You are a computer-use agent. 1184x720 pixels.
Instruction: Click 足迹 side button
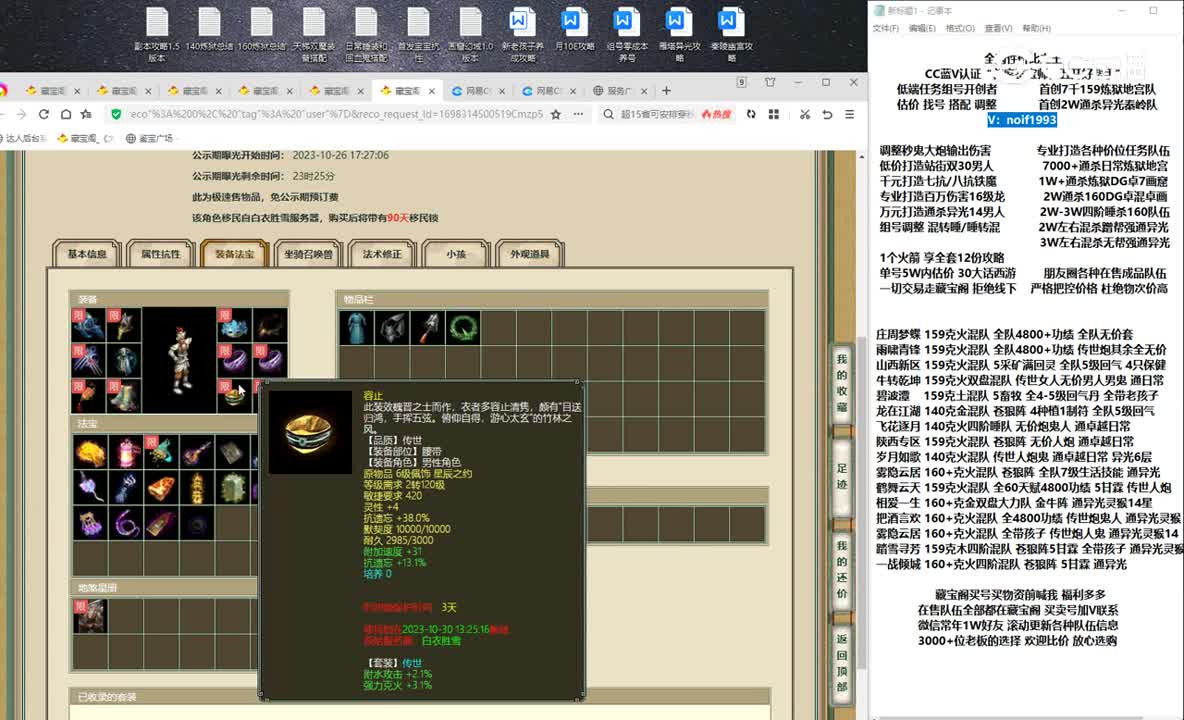pyautogui.click(x=842, y=477)
